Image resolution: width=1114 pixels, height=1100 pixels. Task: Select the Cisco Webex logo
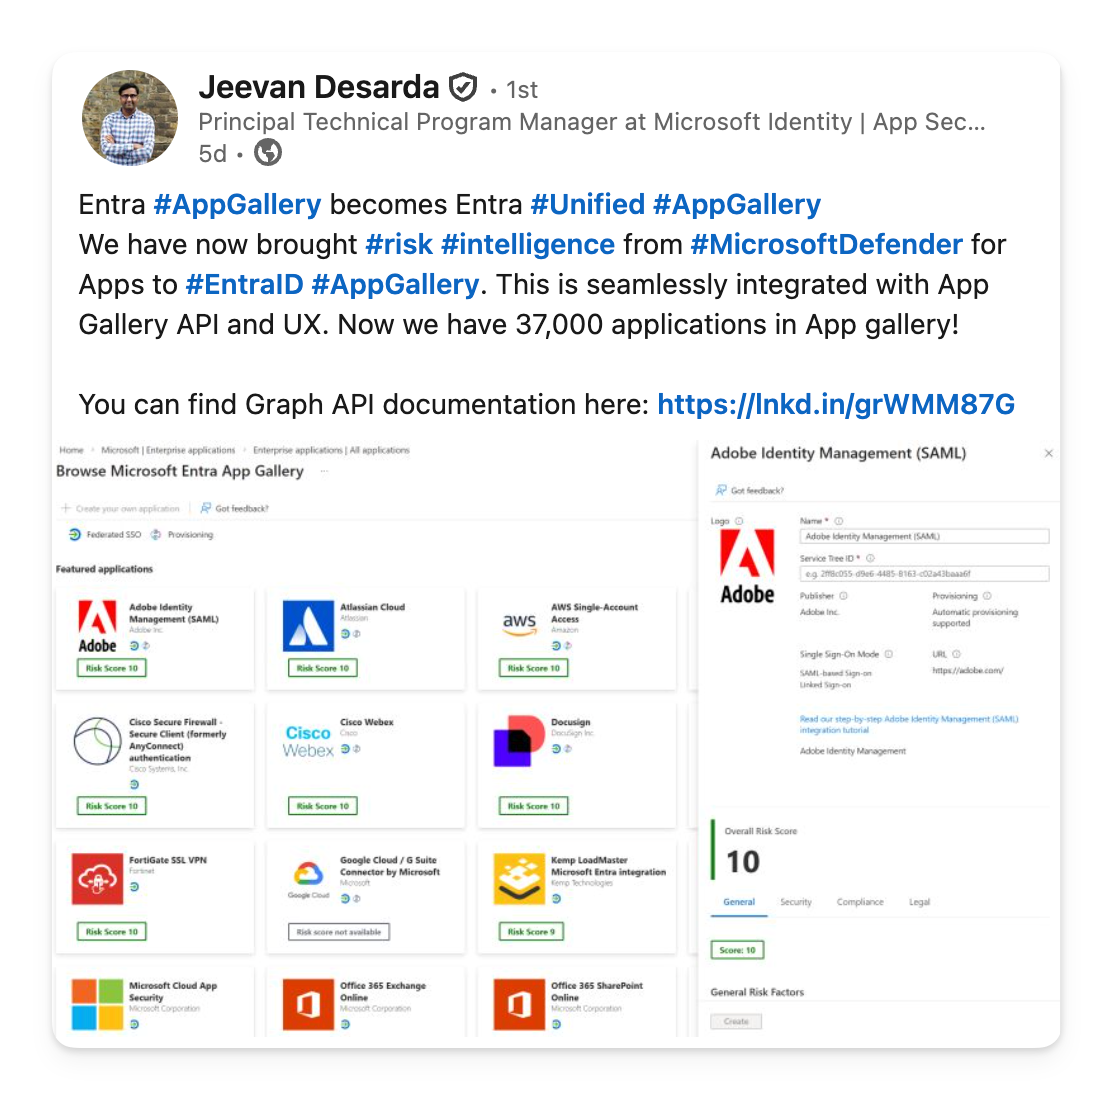(308, 741)
